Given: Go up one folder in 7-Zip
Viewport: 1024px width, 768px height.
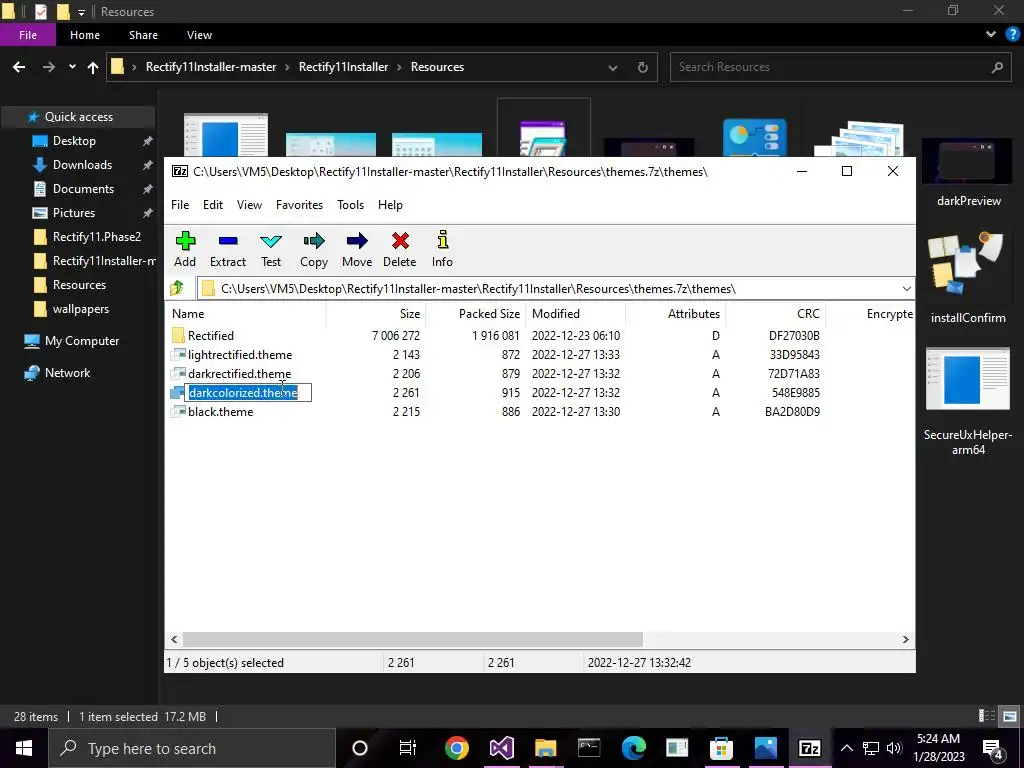Looking at the screenshot, I should point(177,288).
